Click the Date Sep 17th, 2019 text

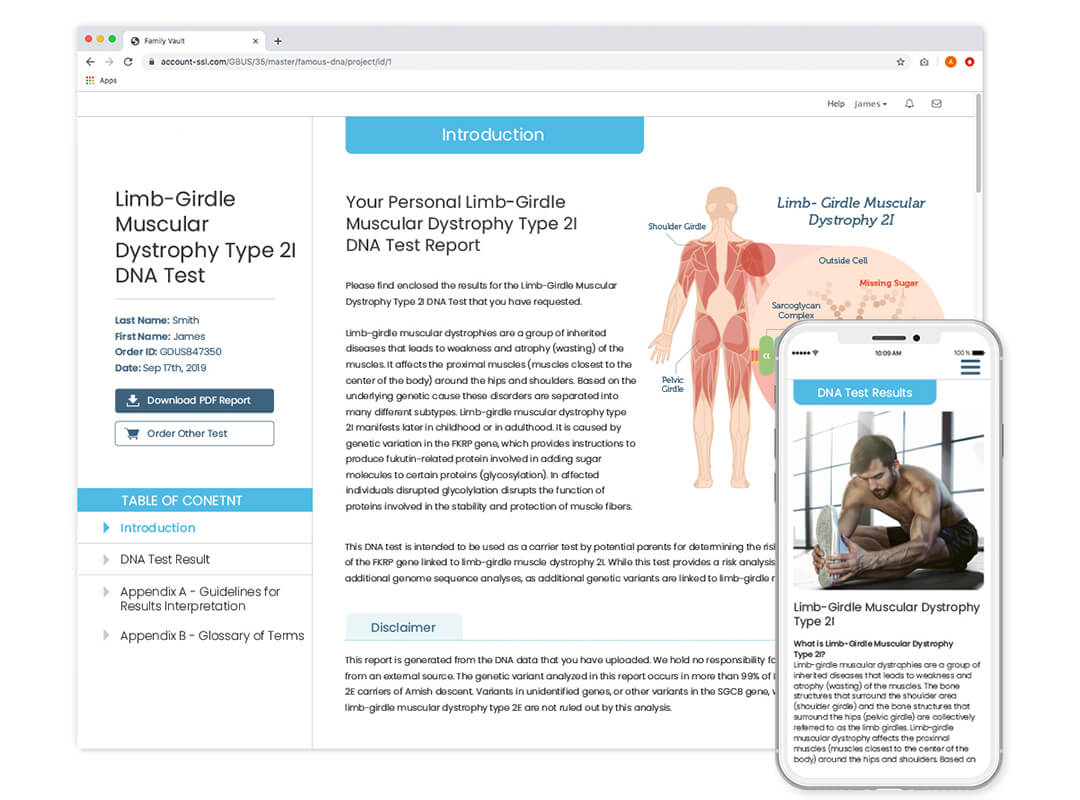(160, 368)
